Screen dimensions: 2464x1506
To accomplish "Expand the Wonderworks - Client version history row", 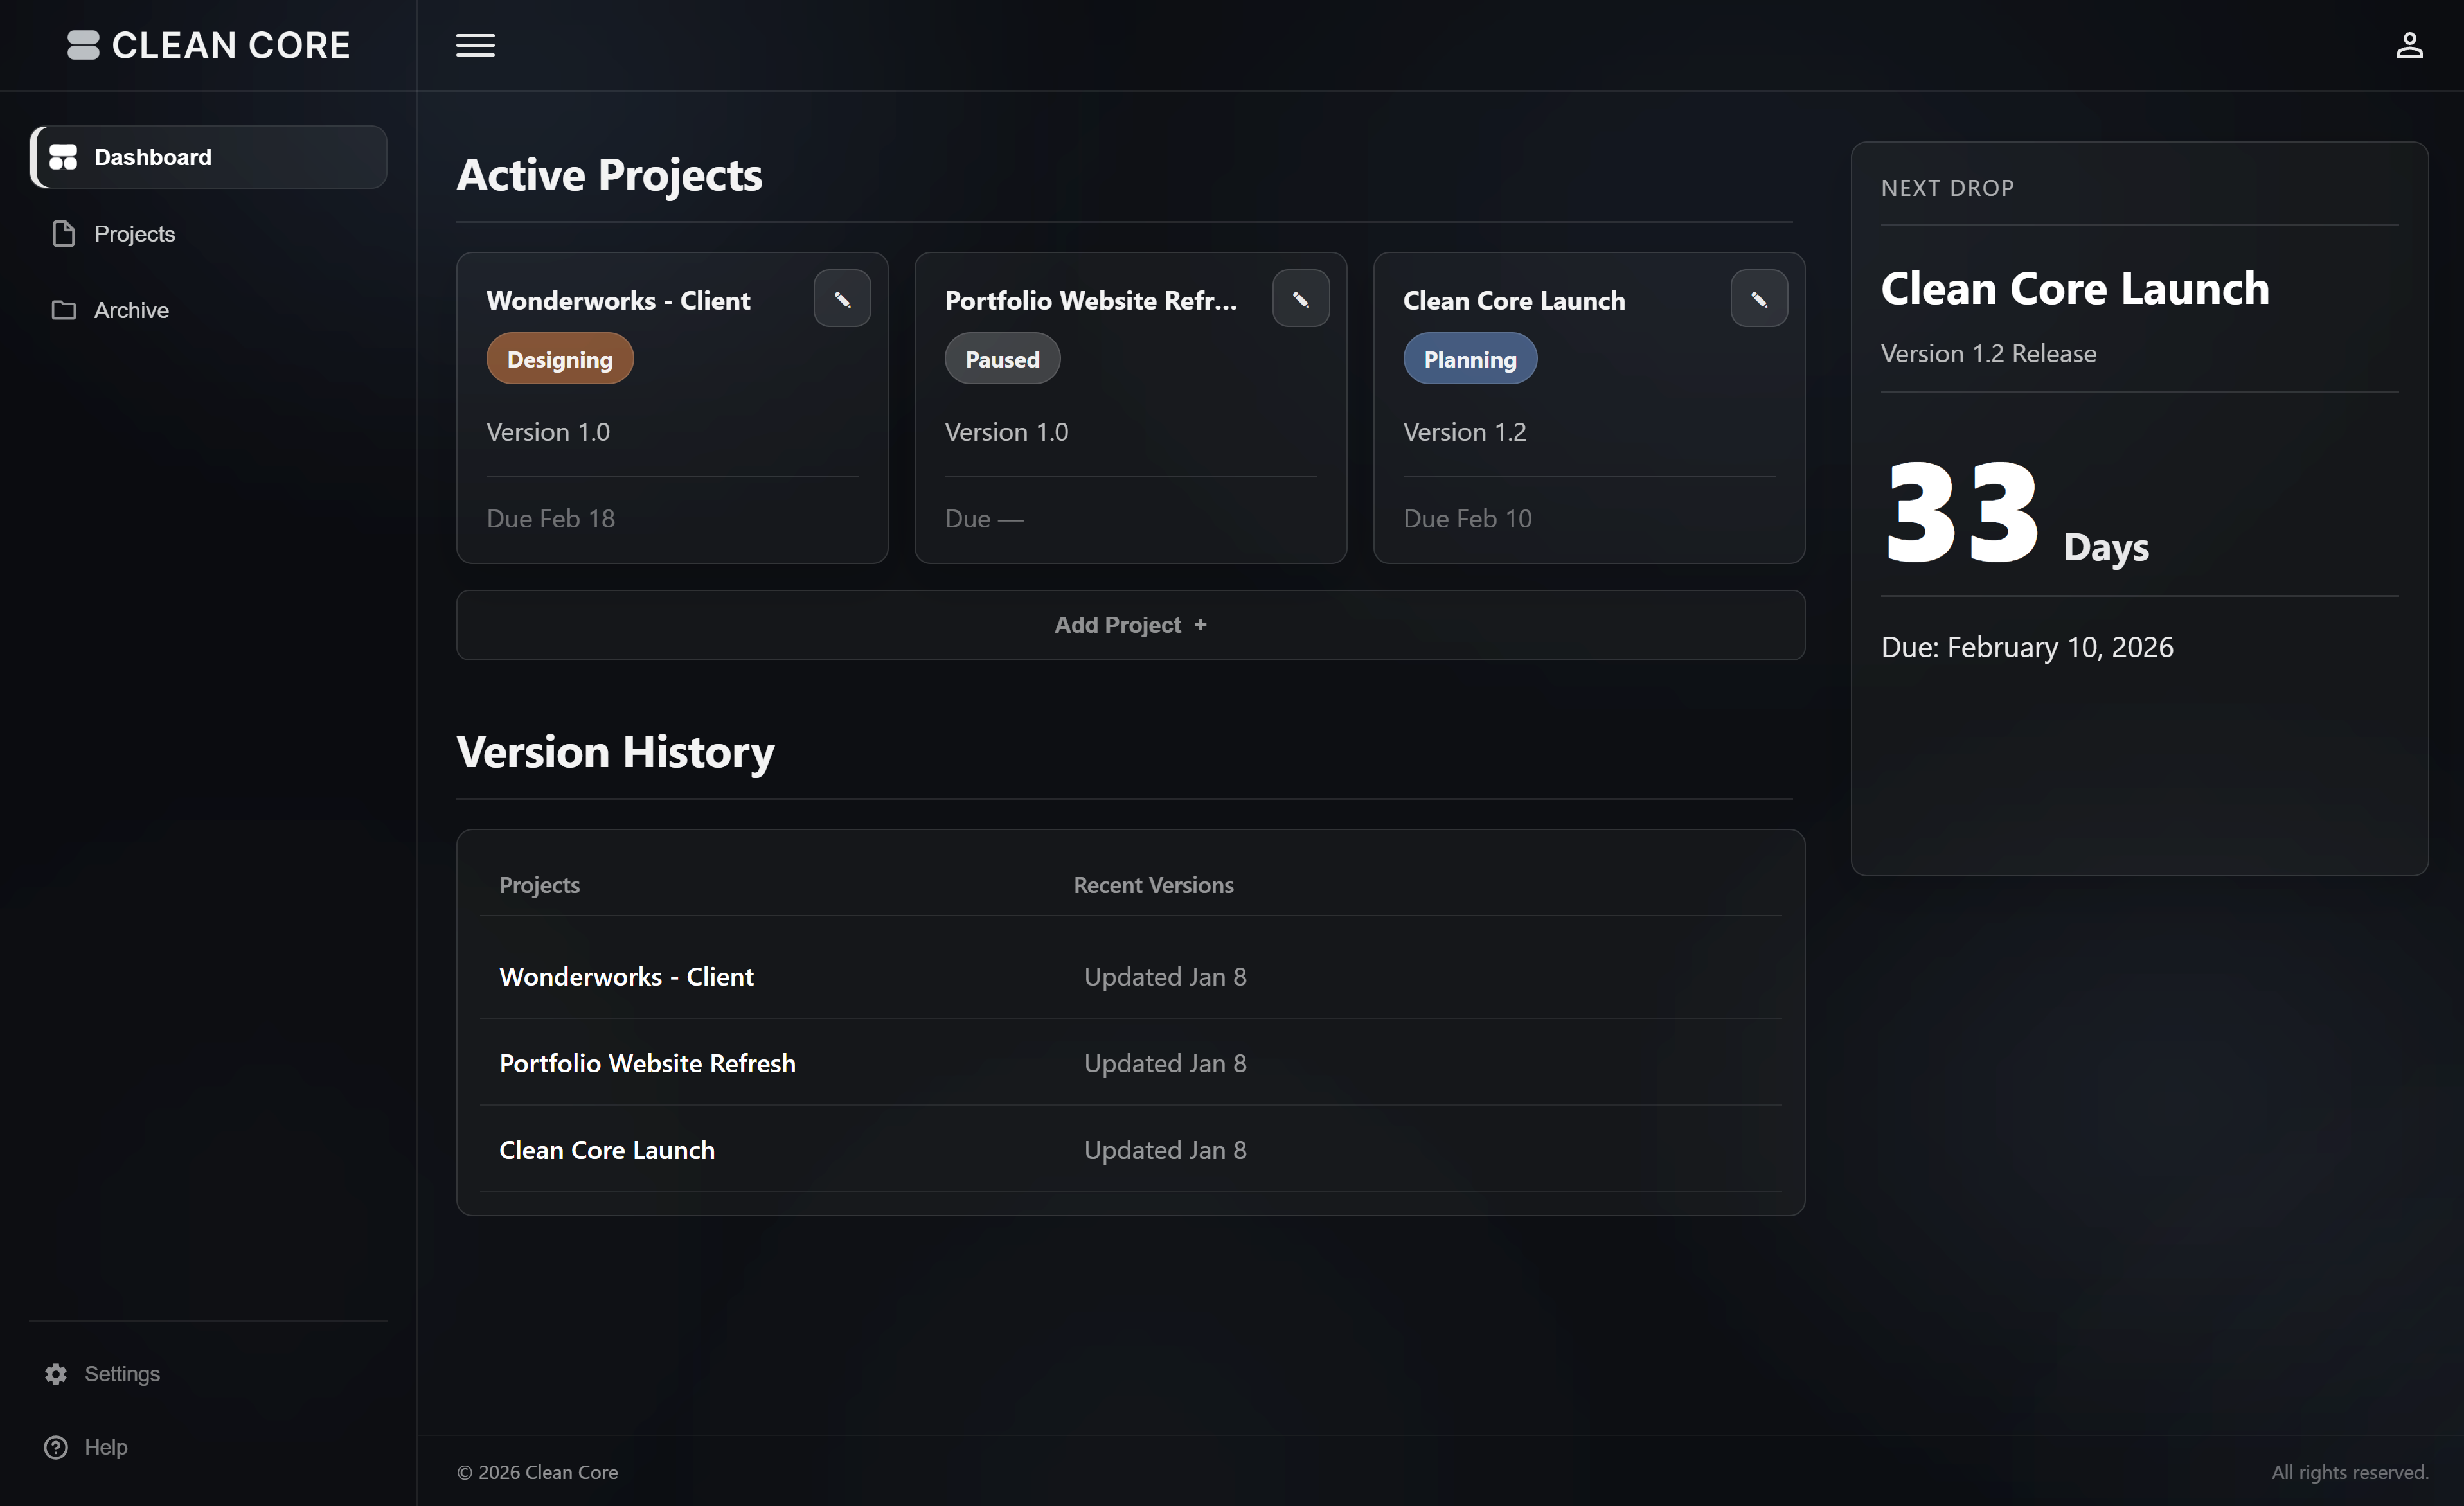I will (627, 976).
